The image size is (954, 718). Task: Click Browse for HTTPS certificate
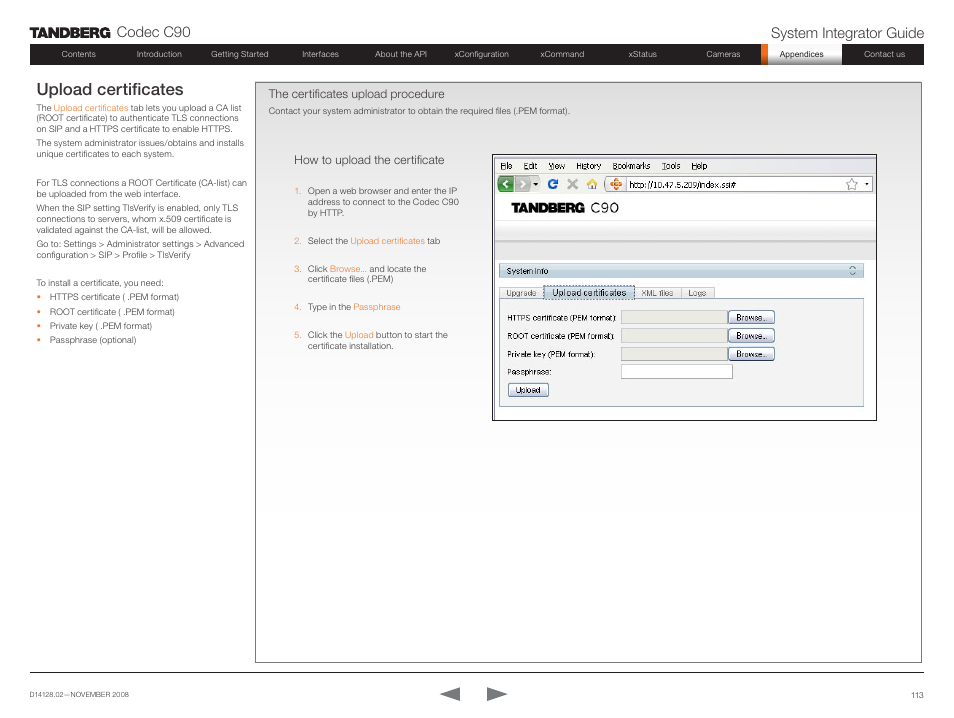(x=751, y=318)
